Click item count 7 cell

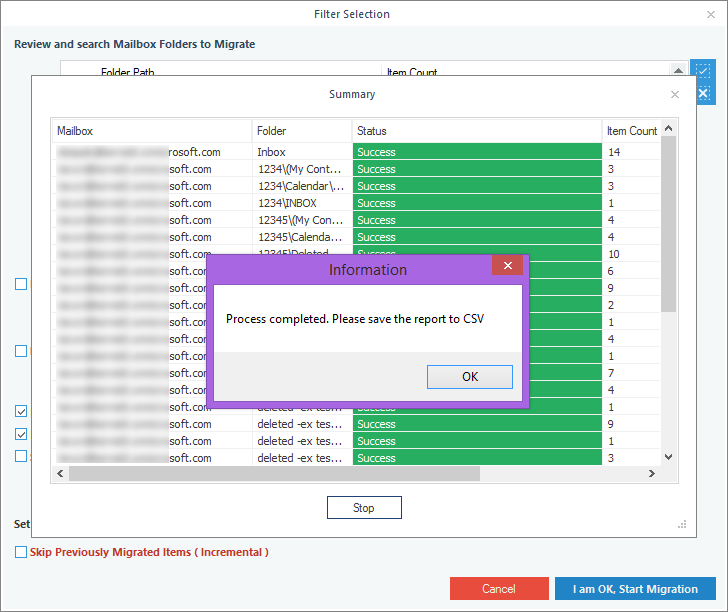pos(631,373)
